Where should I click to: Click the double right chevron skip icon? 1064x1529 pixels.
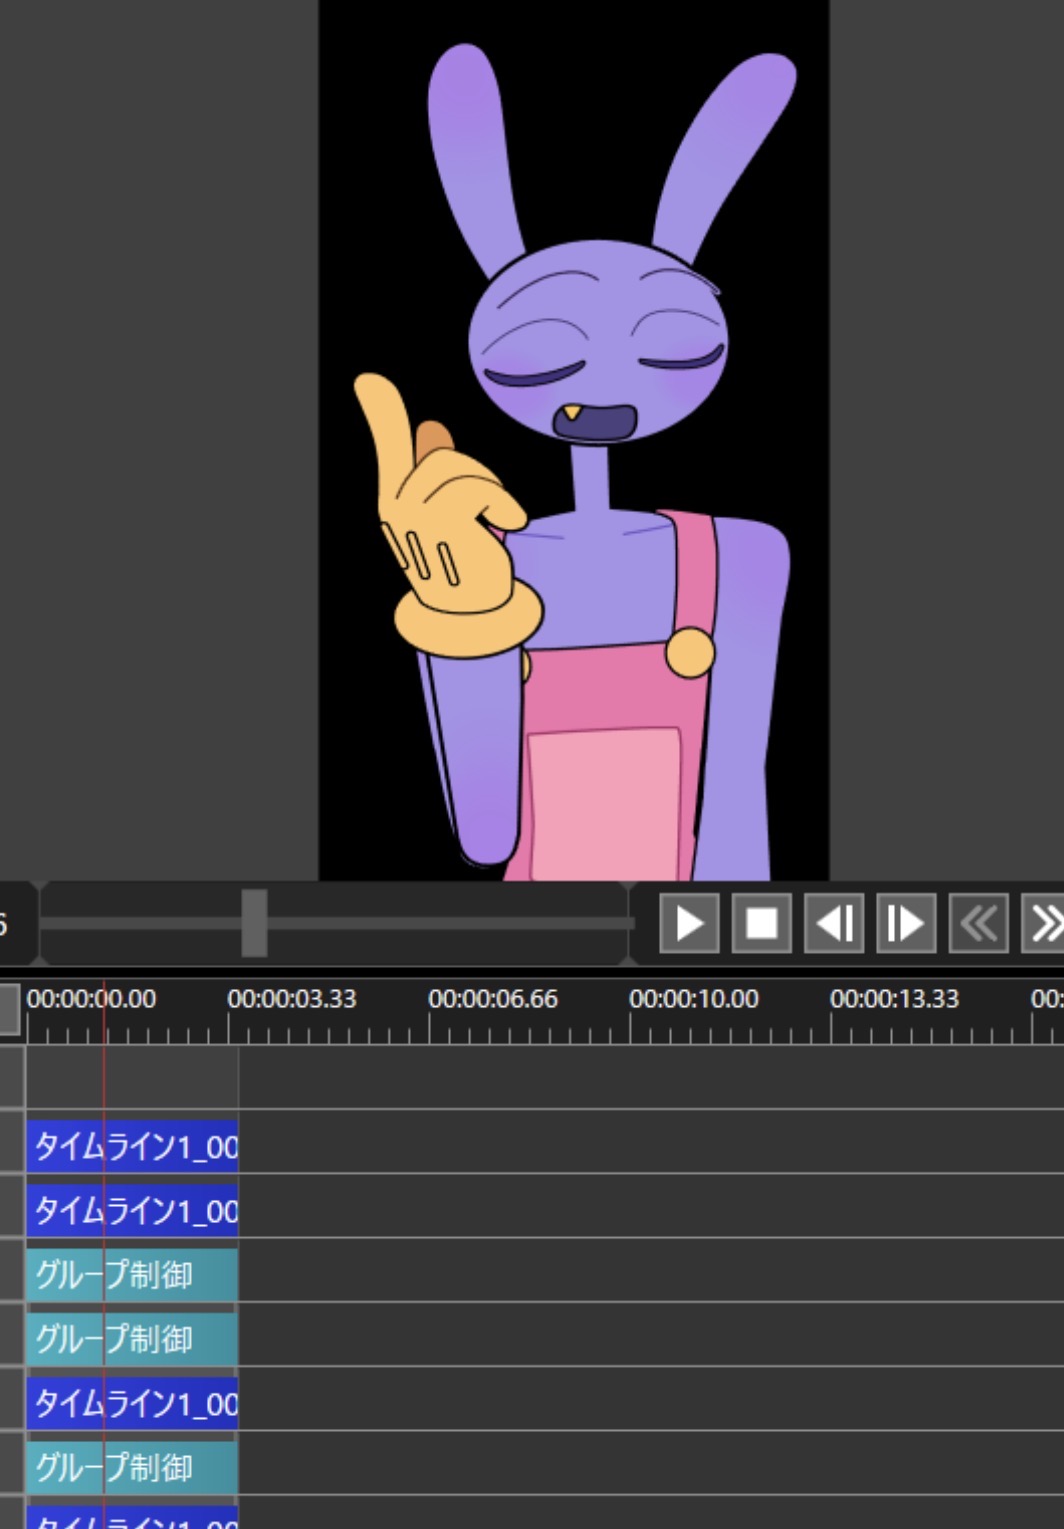[x=1044, y=923]
